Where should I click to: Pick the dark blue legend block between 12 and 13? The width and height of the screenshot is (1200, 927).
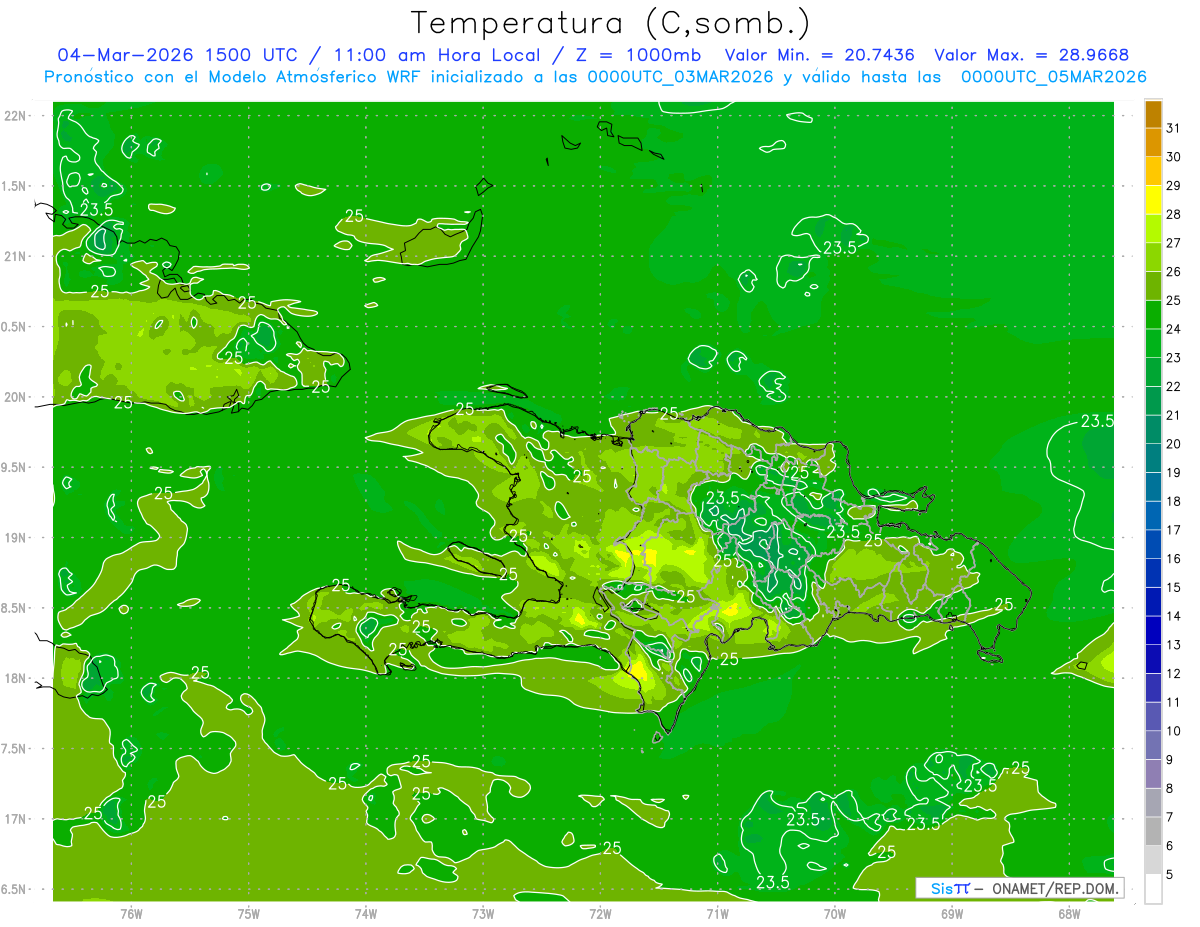point(1153,659)
